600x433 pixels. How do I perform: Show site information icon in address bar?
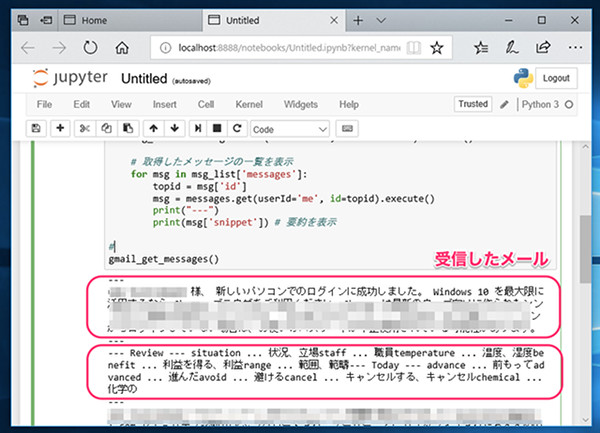click(165, 48)
